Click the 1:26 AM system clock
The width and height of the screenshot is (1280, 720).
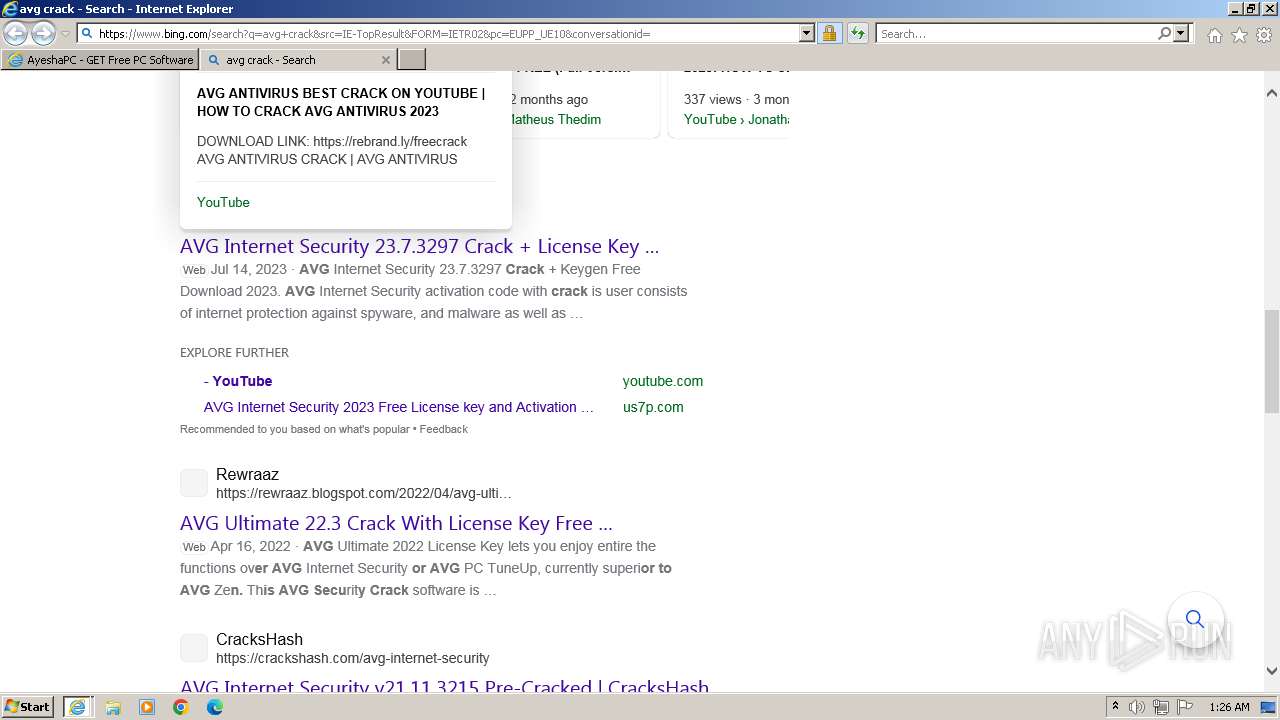[1229, 707]
